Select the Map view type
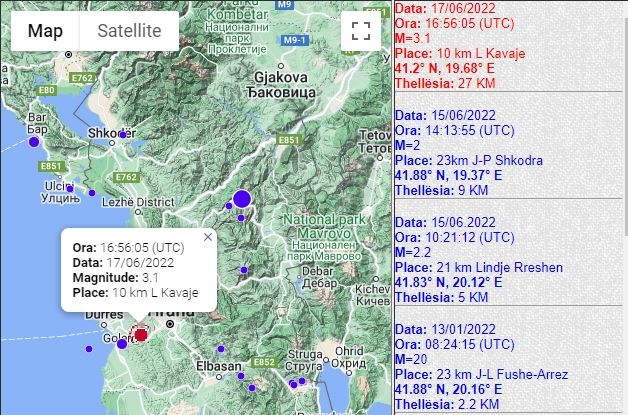This screenshot has width=628, height=415. tap(44, 30)
